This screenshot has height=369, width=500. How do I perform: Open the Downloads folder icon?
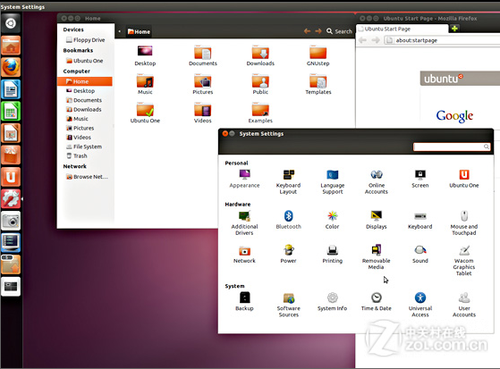click(260, 56)
